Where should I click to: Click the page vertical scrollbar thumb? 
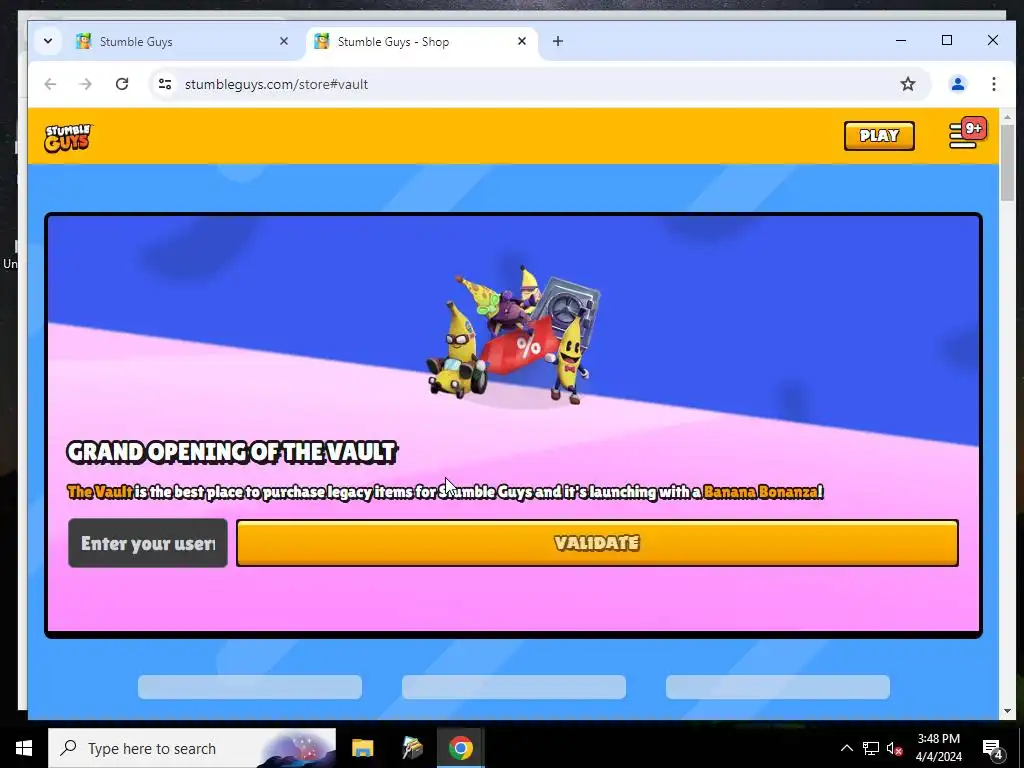pyautogui.click(x=1007, y=163)
